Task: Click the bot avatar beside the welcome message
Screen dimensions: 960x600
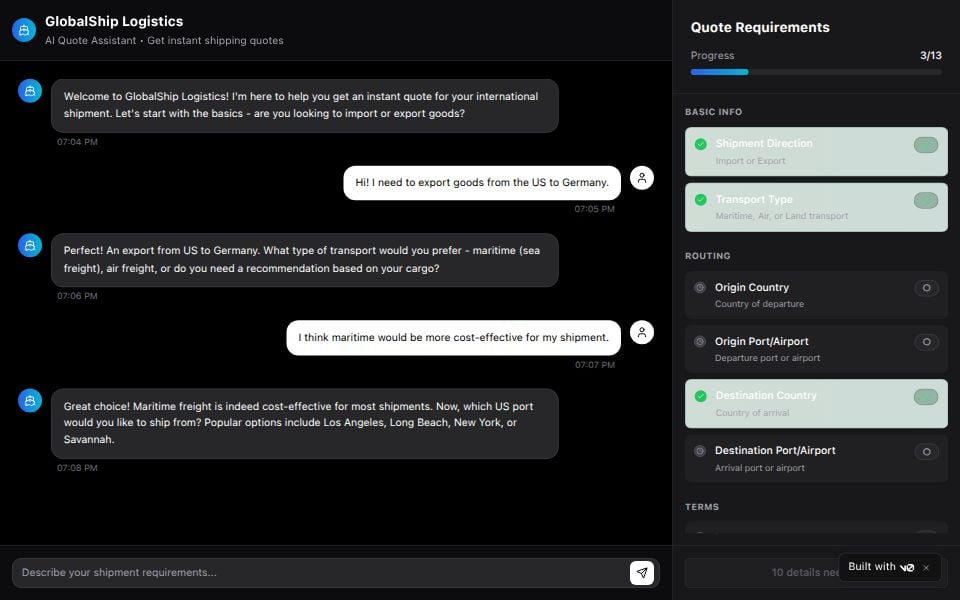Action: click(29, 91)
